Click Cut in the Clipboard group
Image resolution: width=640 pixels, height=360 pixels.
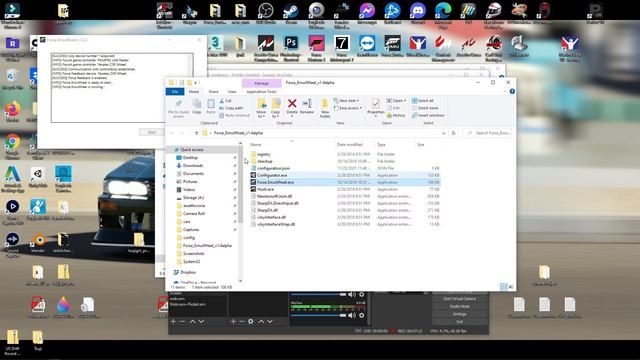click(x=225, y=100)
